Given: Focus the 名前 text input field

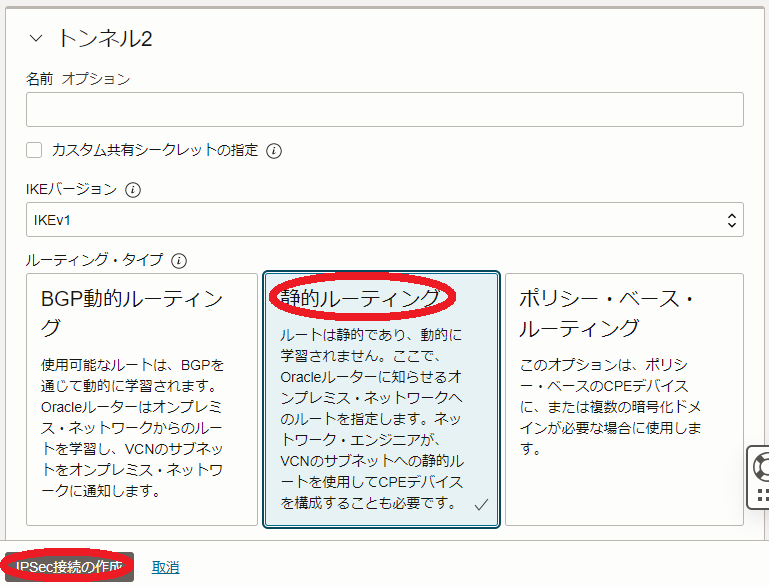Looking at the screenshot, I should click(384, 110).
